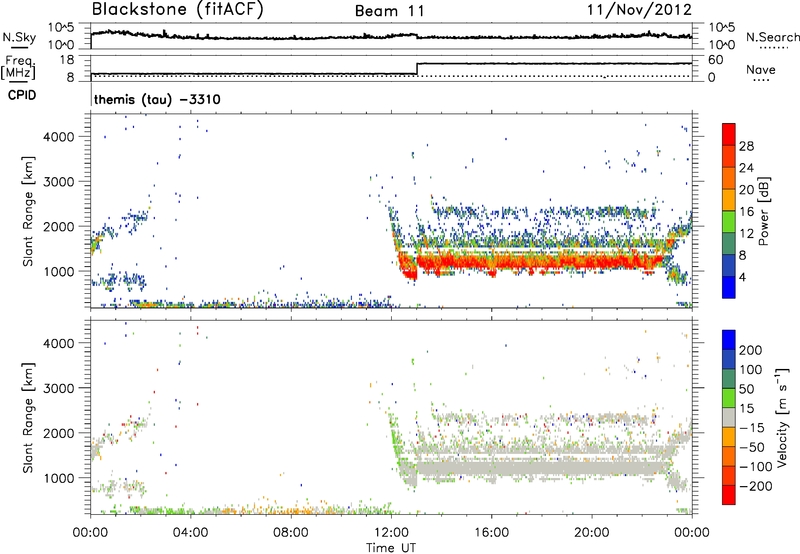Screen dimensions: 800x554
Task: Click the "Blackstone (fitACF)" plot title
Action: [177, 9]
